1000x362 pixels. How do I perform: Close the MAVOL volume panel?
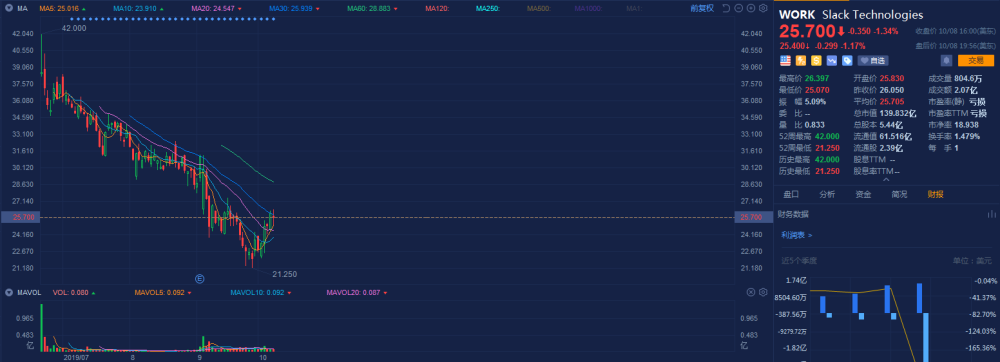point(750,292)
